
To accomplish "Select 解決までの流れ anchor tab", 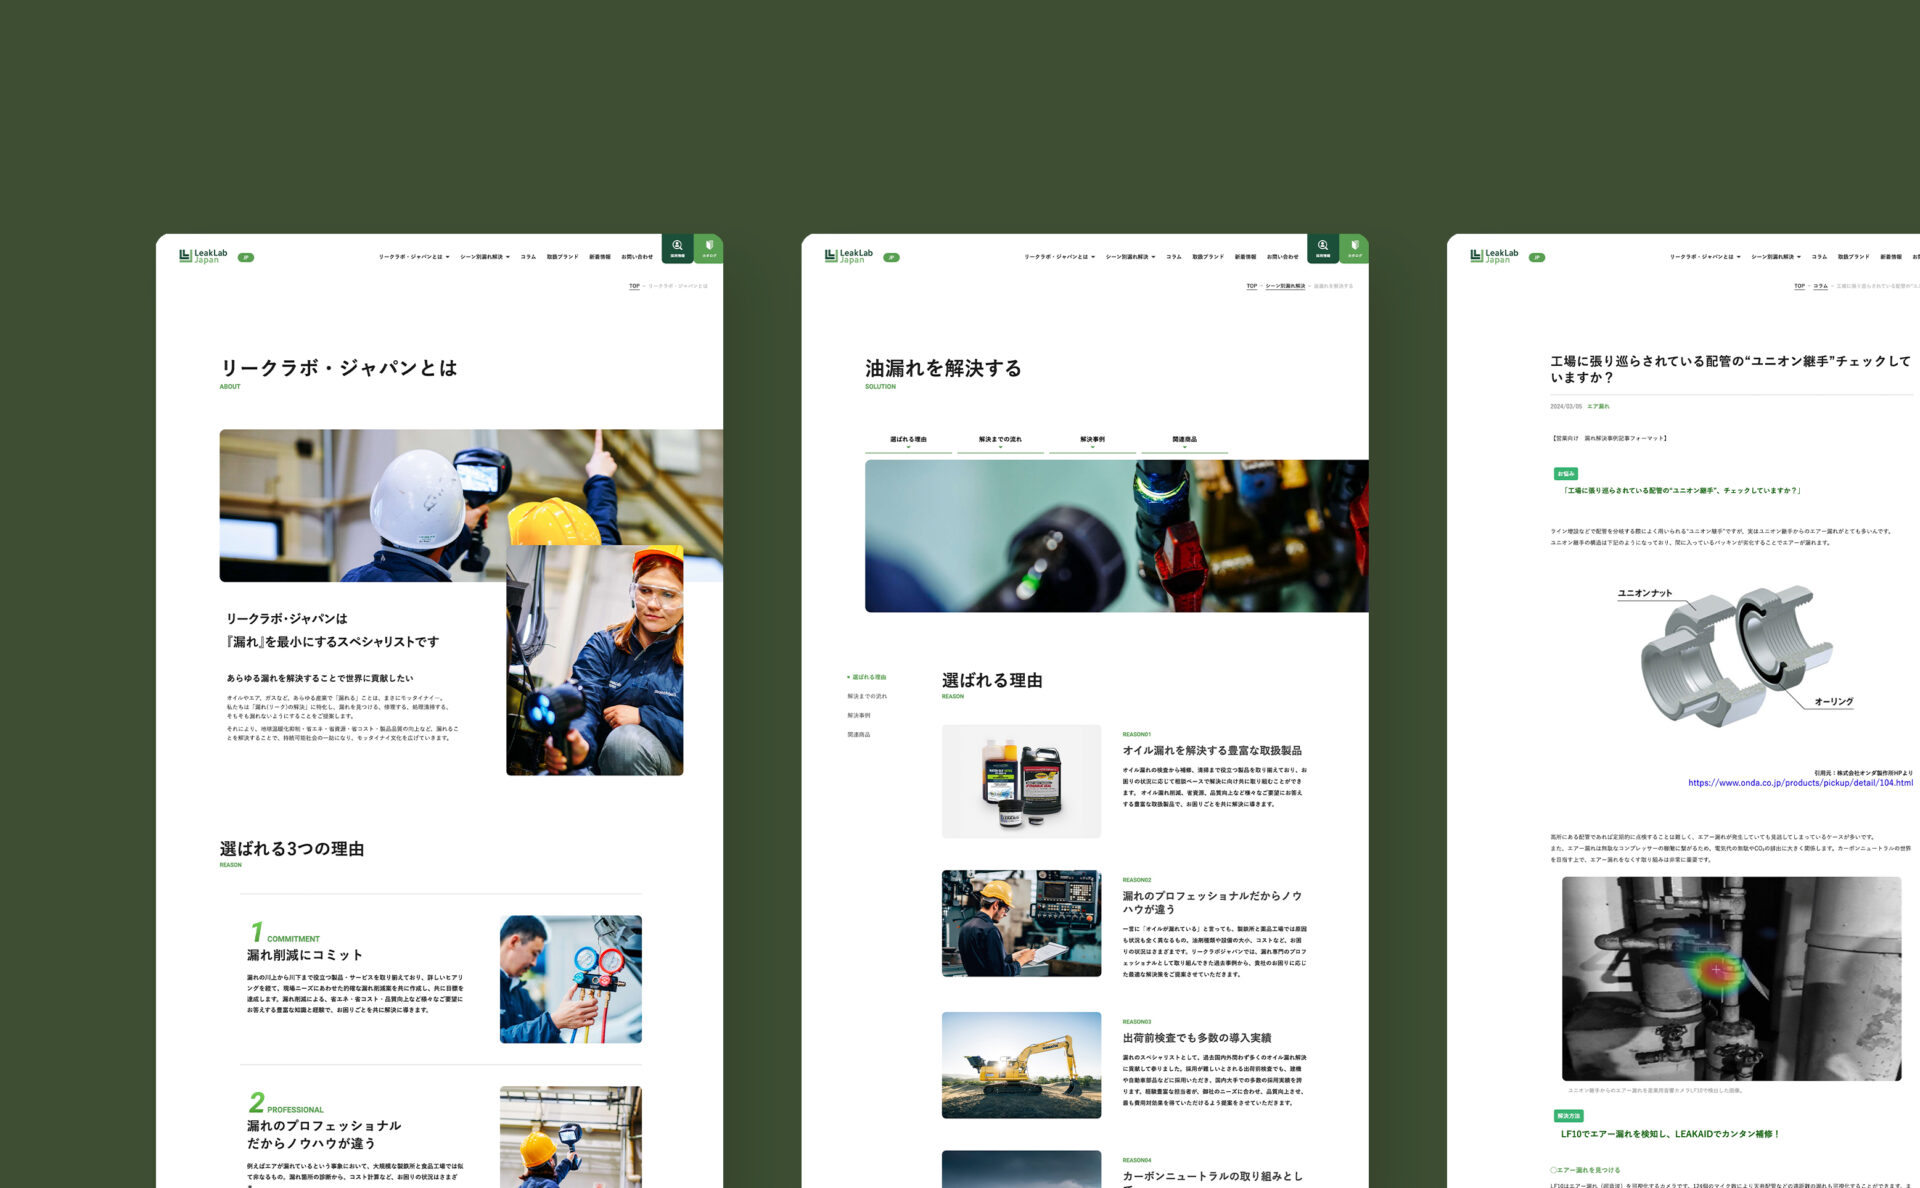I will [x=1000, y=441].
